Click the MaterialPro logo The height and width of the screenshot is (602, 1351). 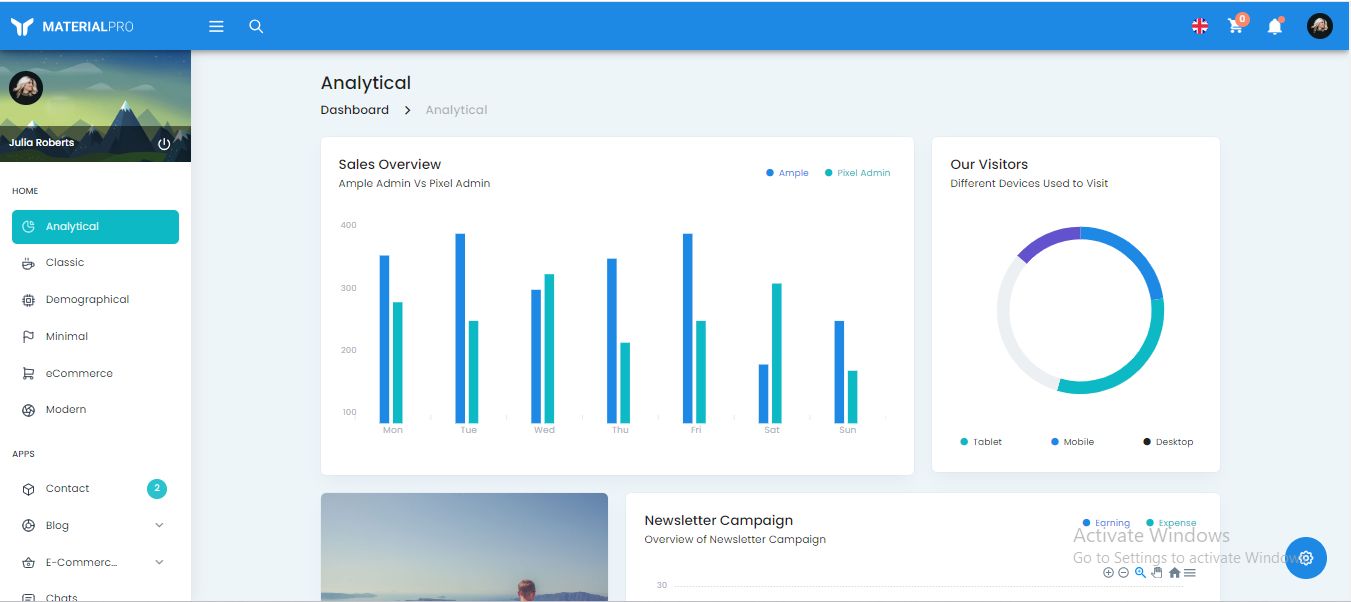click(72, 26)
